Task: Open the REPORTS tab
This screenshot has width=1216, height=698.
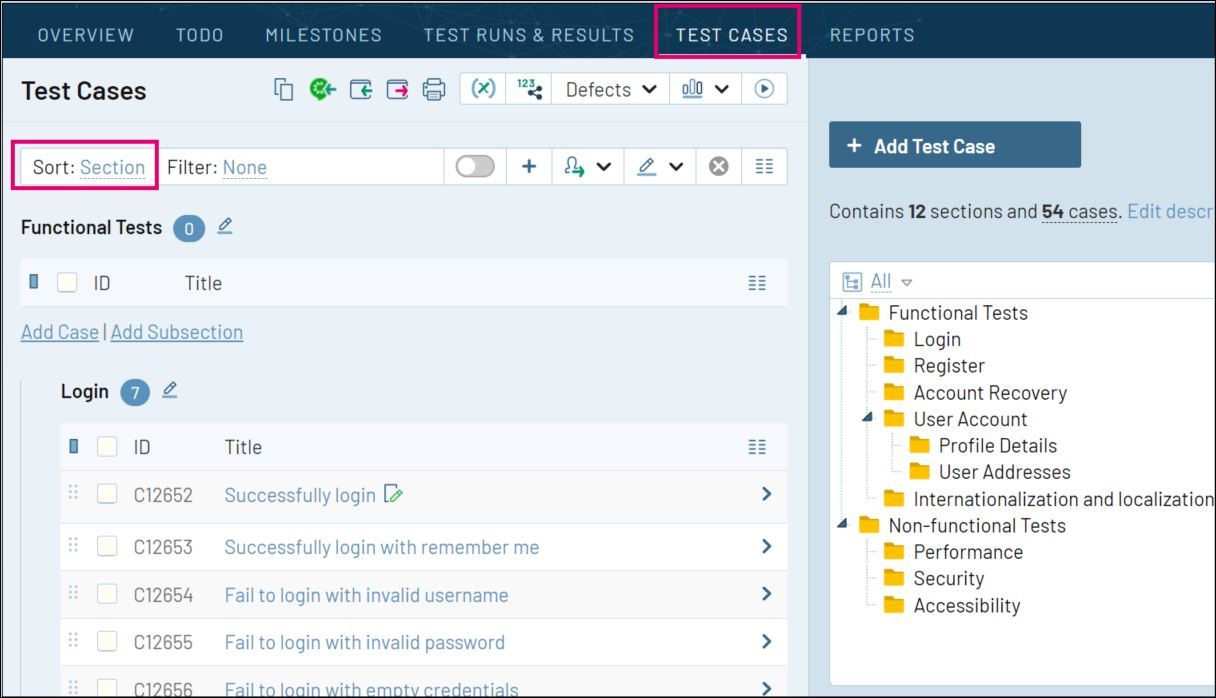Action: click(872, 33)
